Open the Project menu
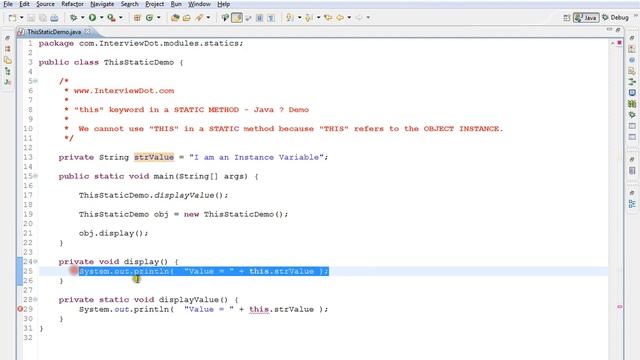The height and width of the screenshot is (360, 640). pyautogui.click(x=155, y=4)
